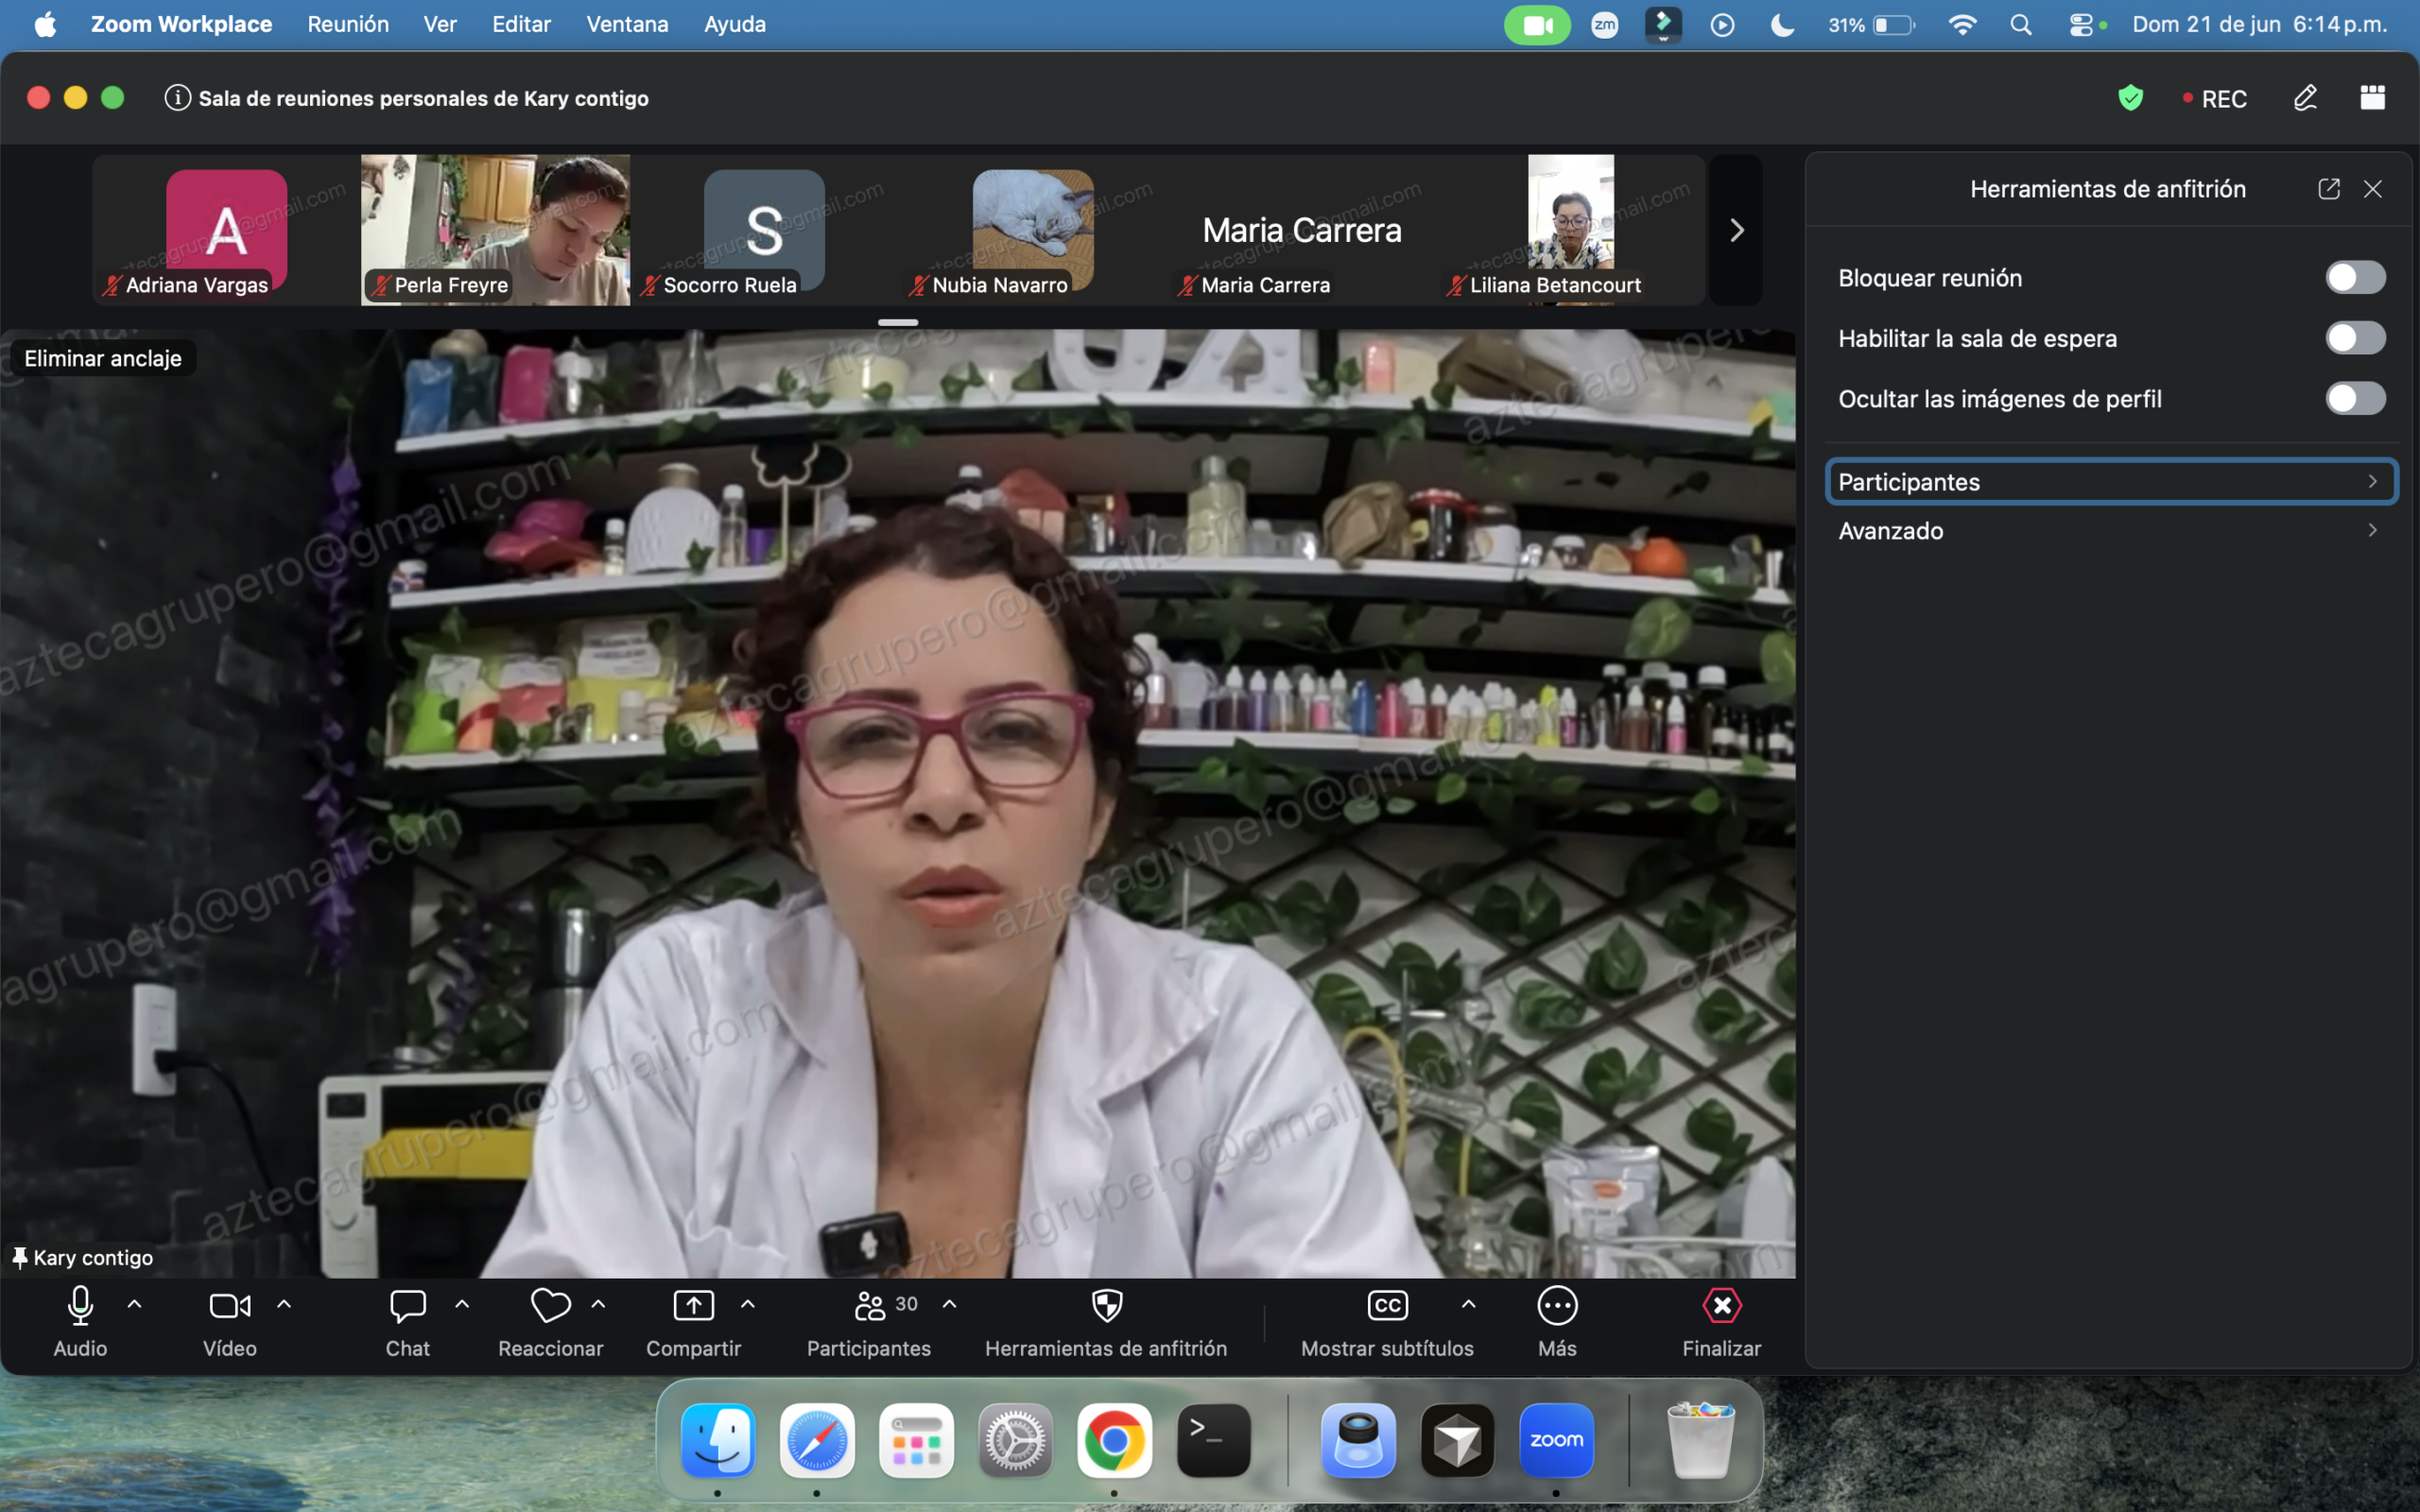Grab the video strip resize handle
Viewport: 2420px width, 1512px height.
click(898, 322)
